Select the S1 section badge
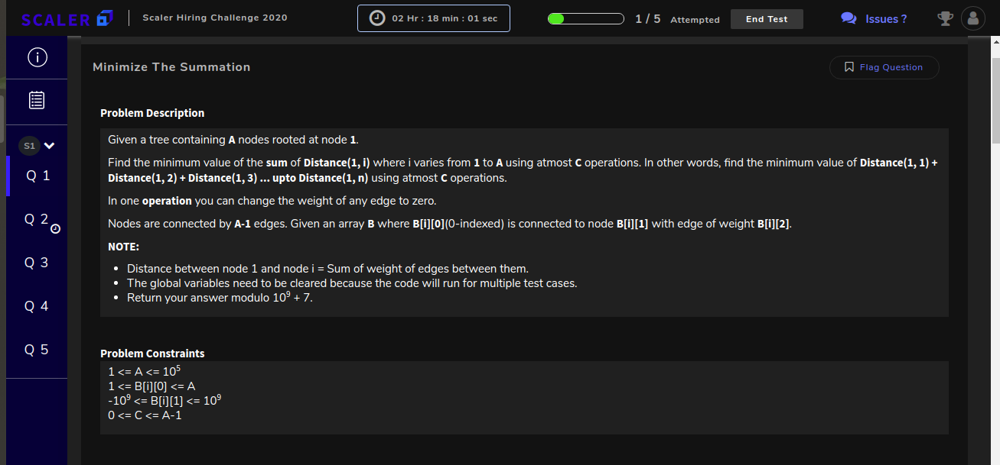This screenshot has width=1000, height=465. (29, 145)
